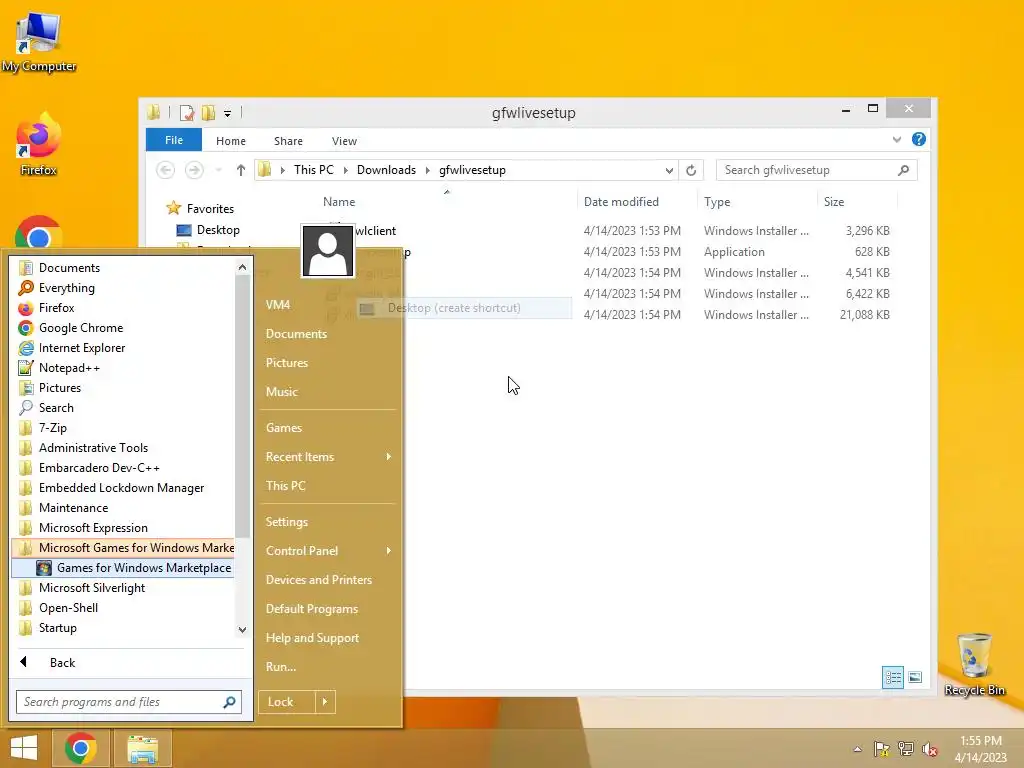Click the network tray icon
The image size is (1024, 768).
click(x=906, y=748)
